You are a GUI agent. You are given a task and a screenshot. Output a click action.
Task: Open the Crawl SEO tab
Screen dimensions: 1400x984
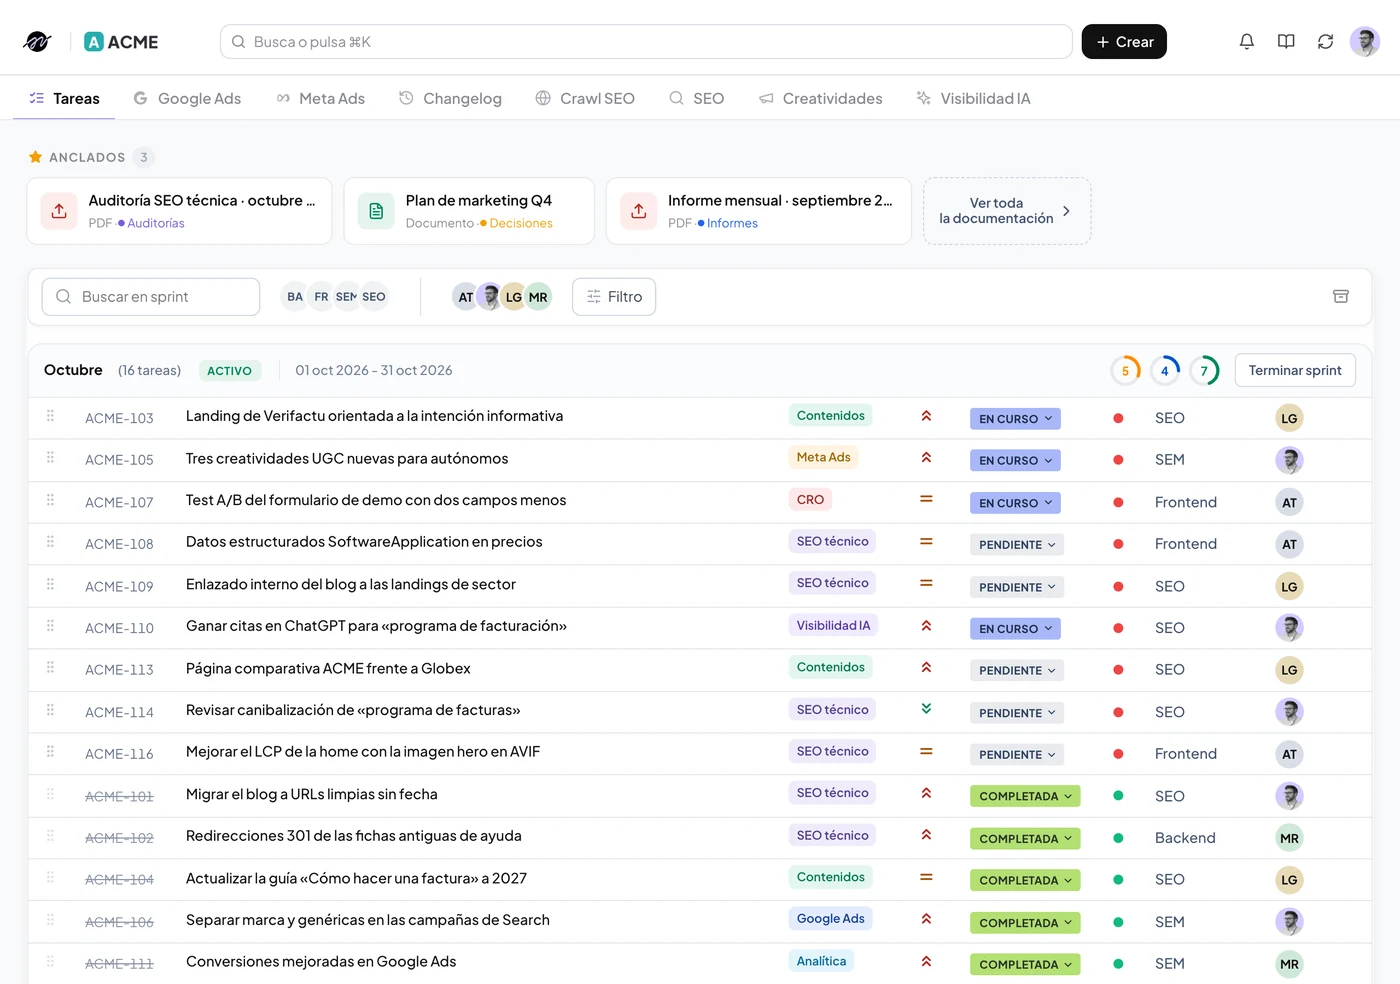(x=585, y=98)
